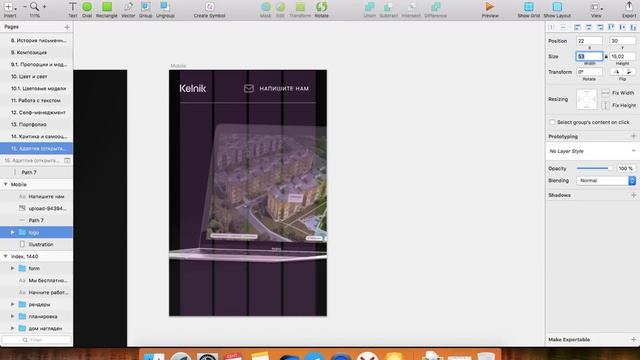Apply Mask from the toolbar

(x=266, y=10)
